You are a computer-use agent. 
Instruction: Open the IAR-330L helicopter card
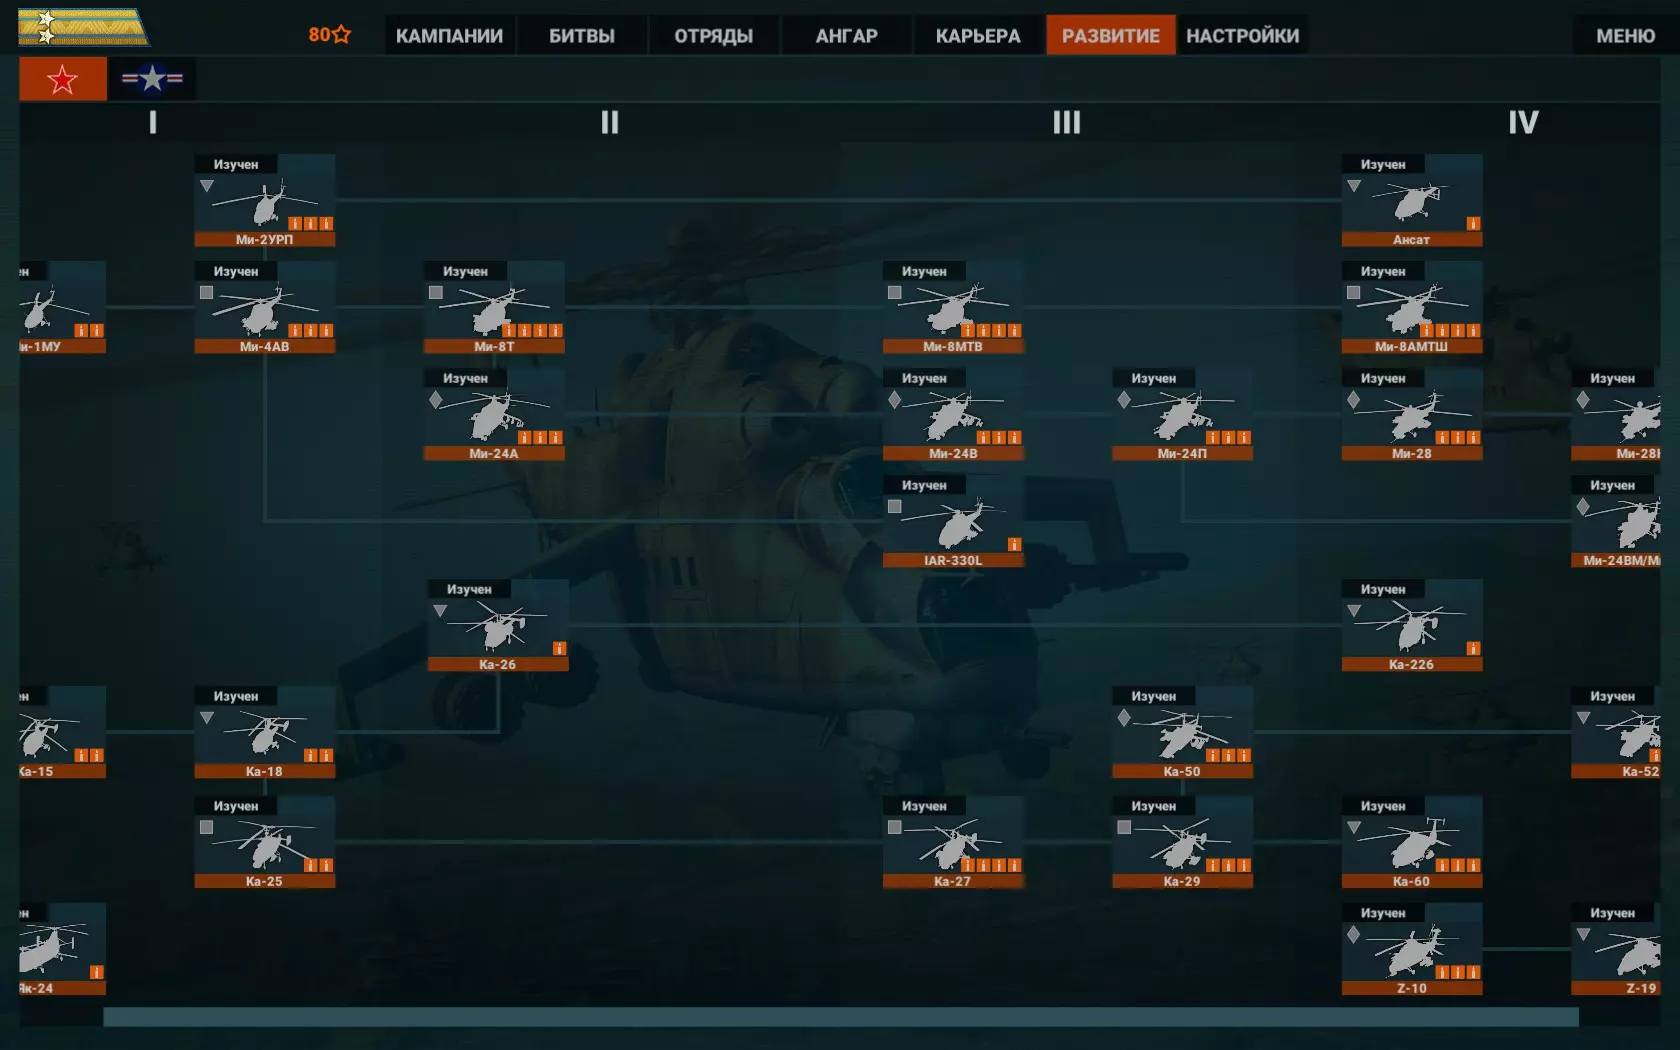coord(953,521)
